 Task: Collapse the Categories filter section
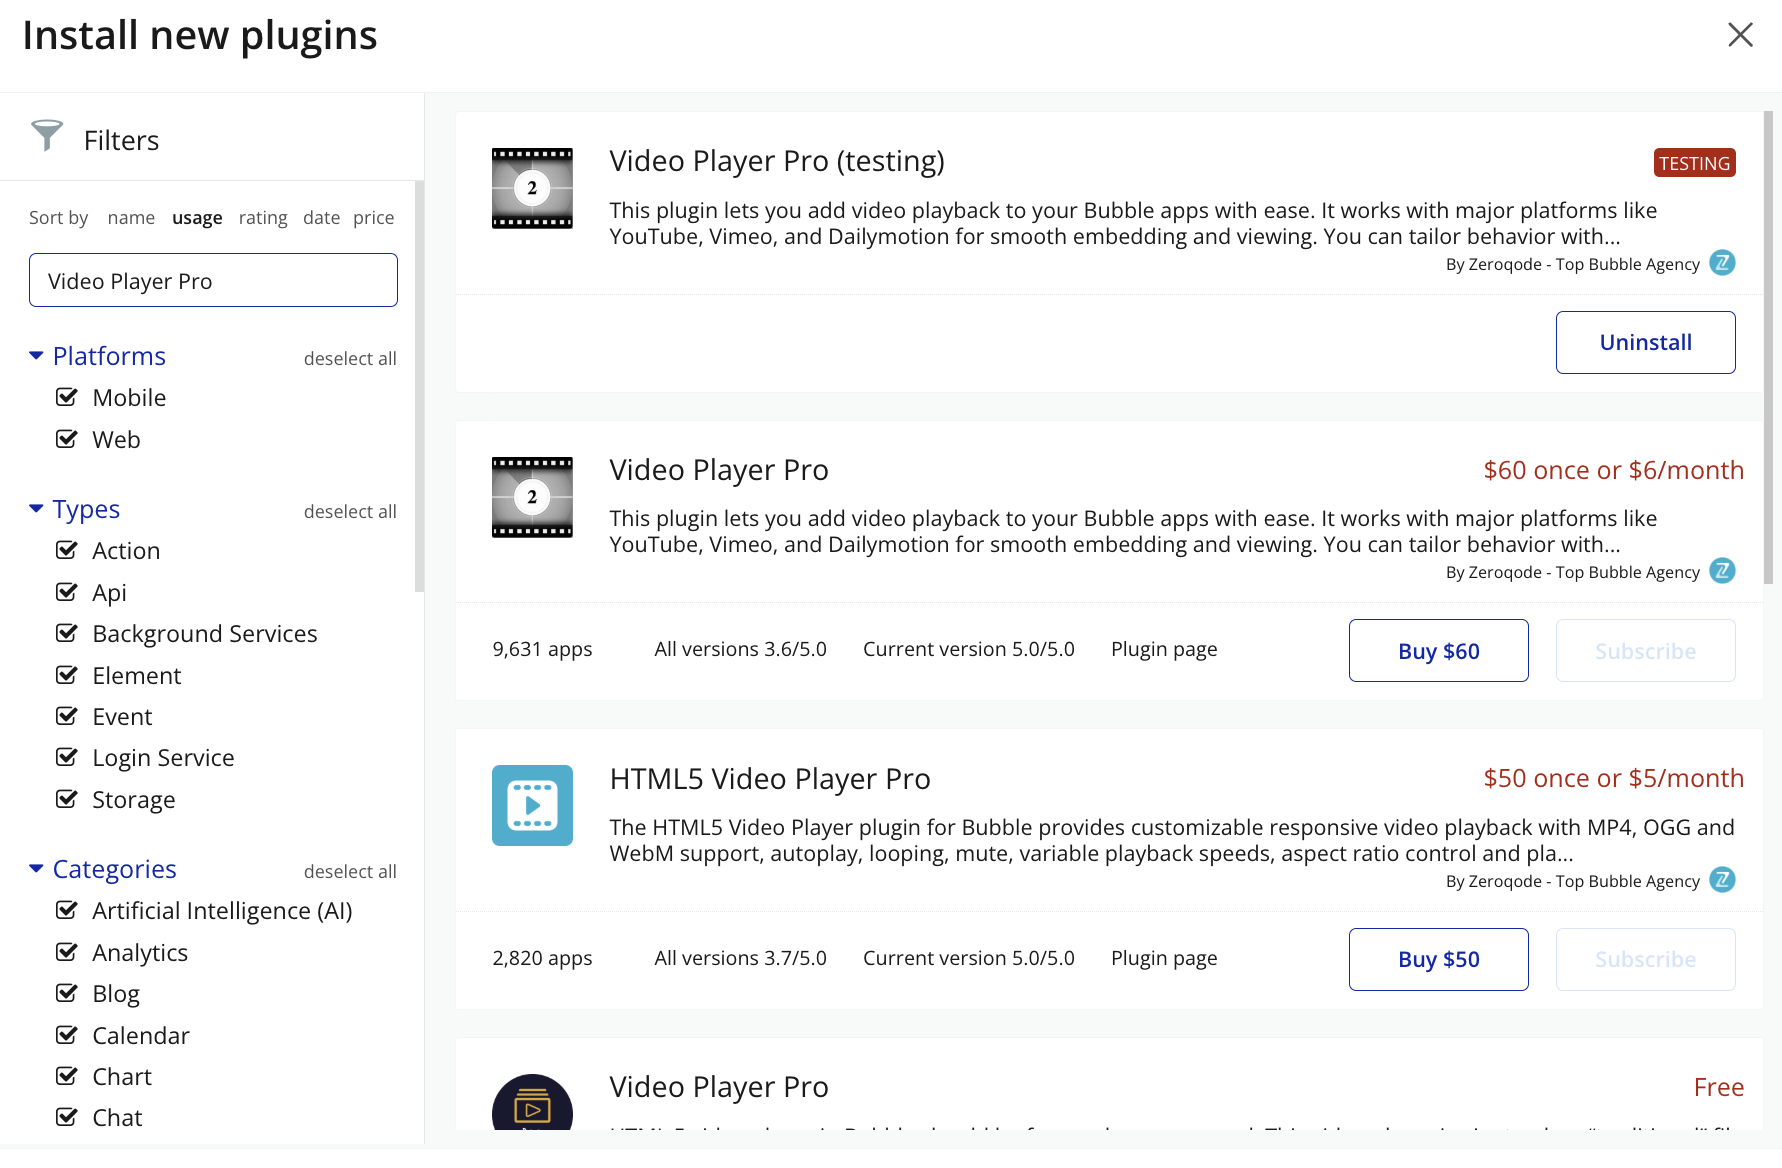[37, 869]
